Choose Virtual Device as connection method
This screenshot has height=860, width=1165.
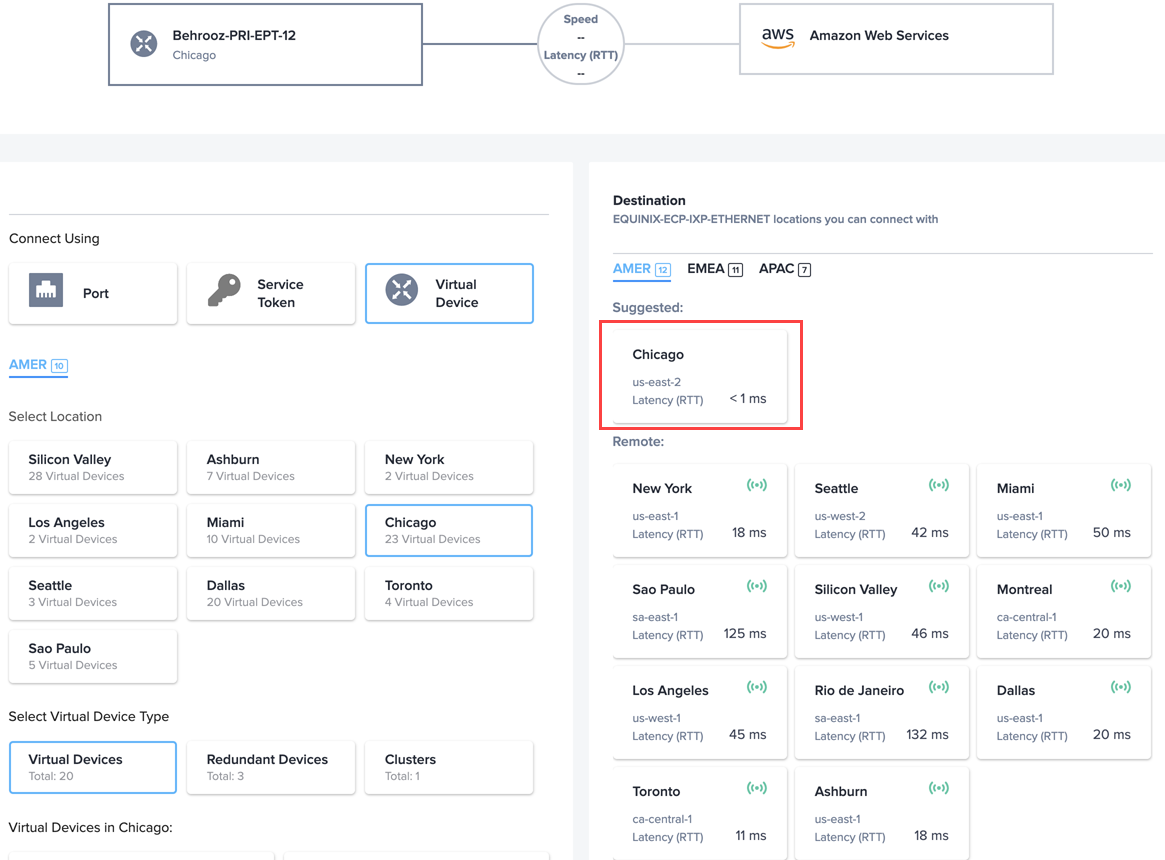[450, 294]
